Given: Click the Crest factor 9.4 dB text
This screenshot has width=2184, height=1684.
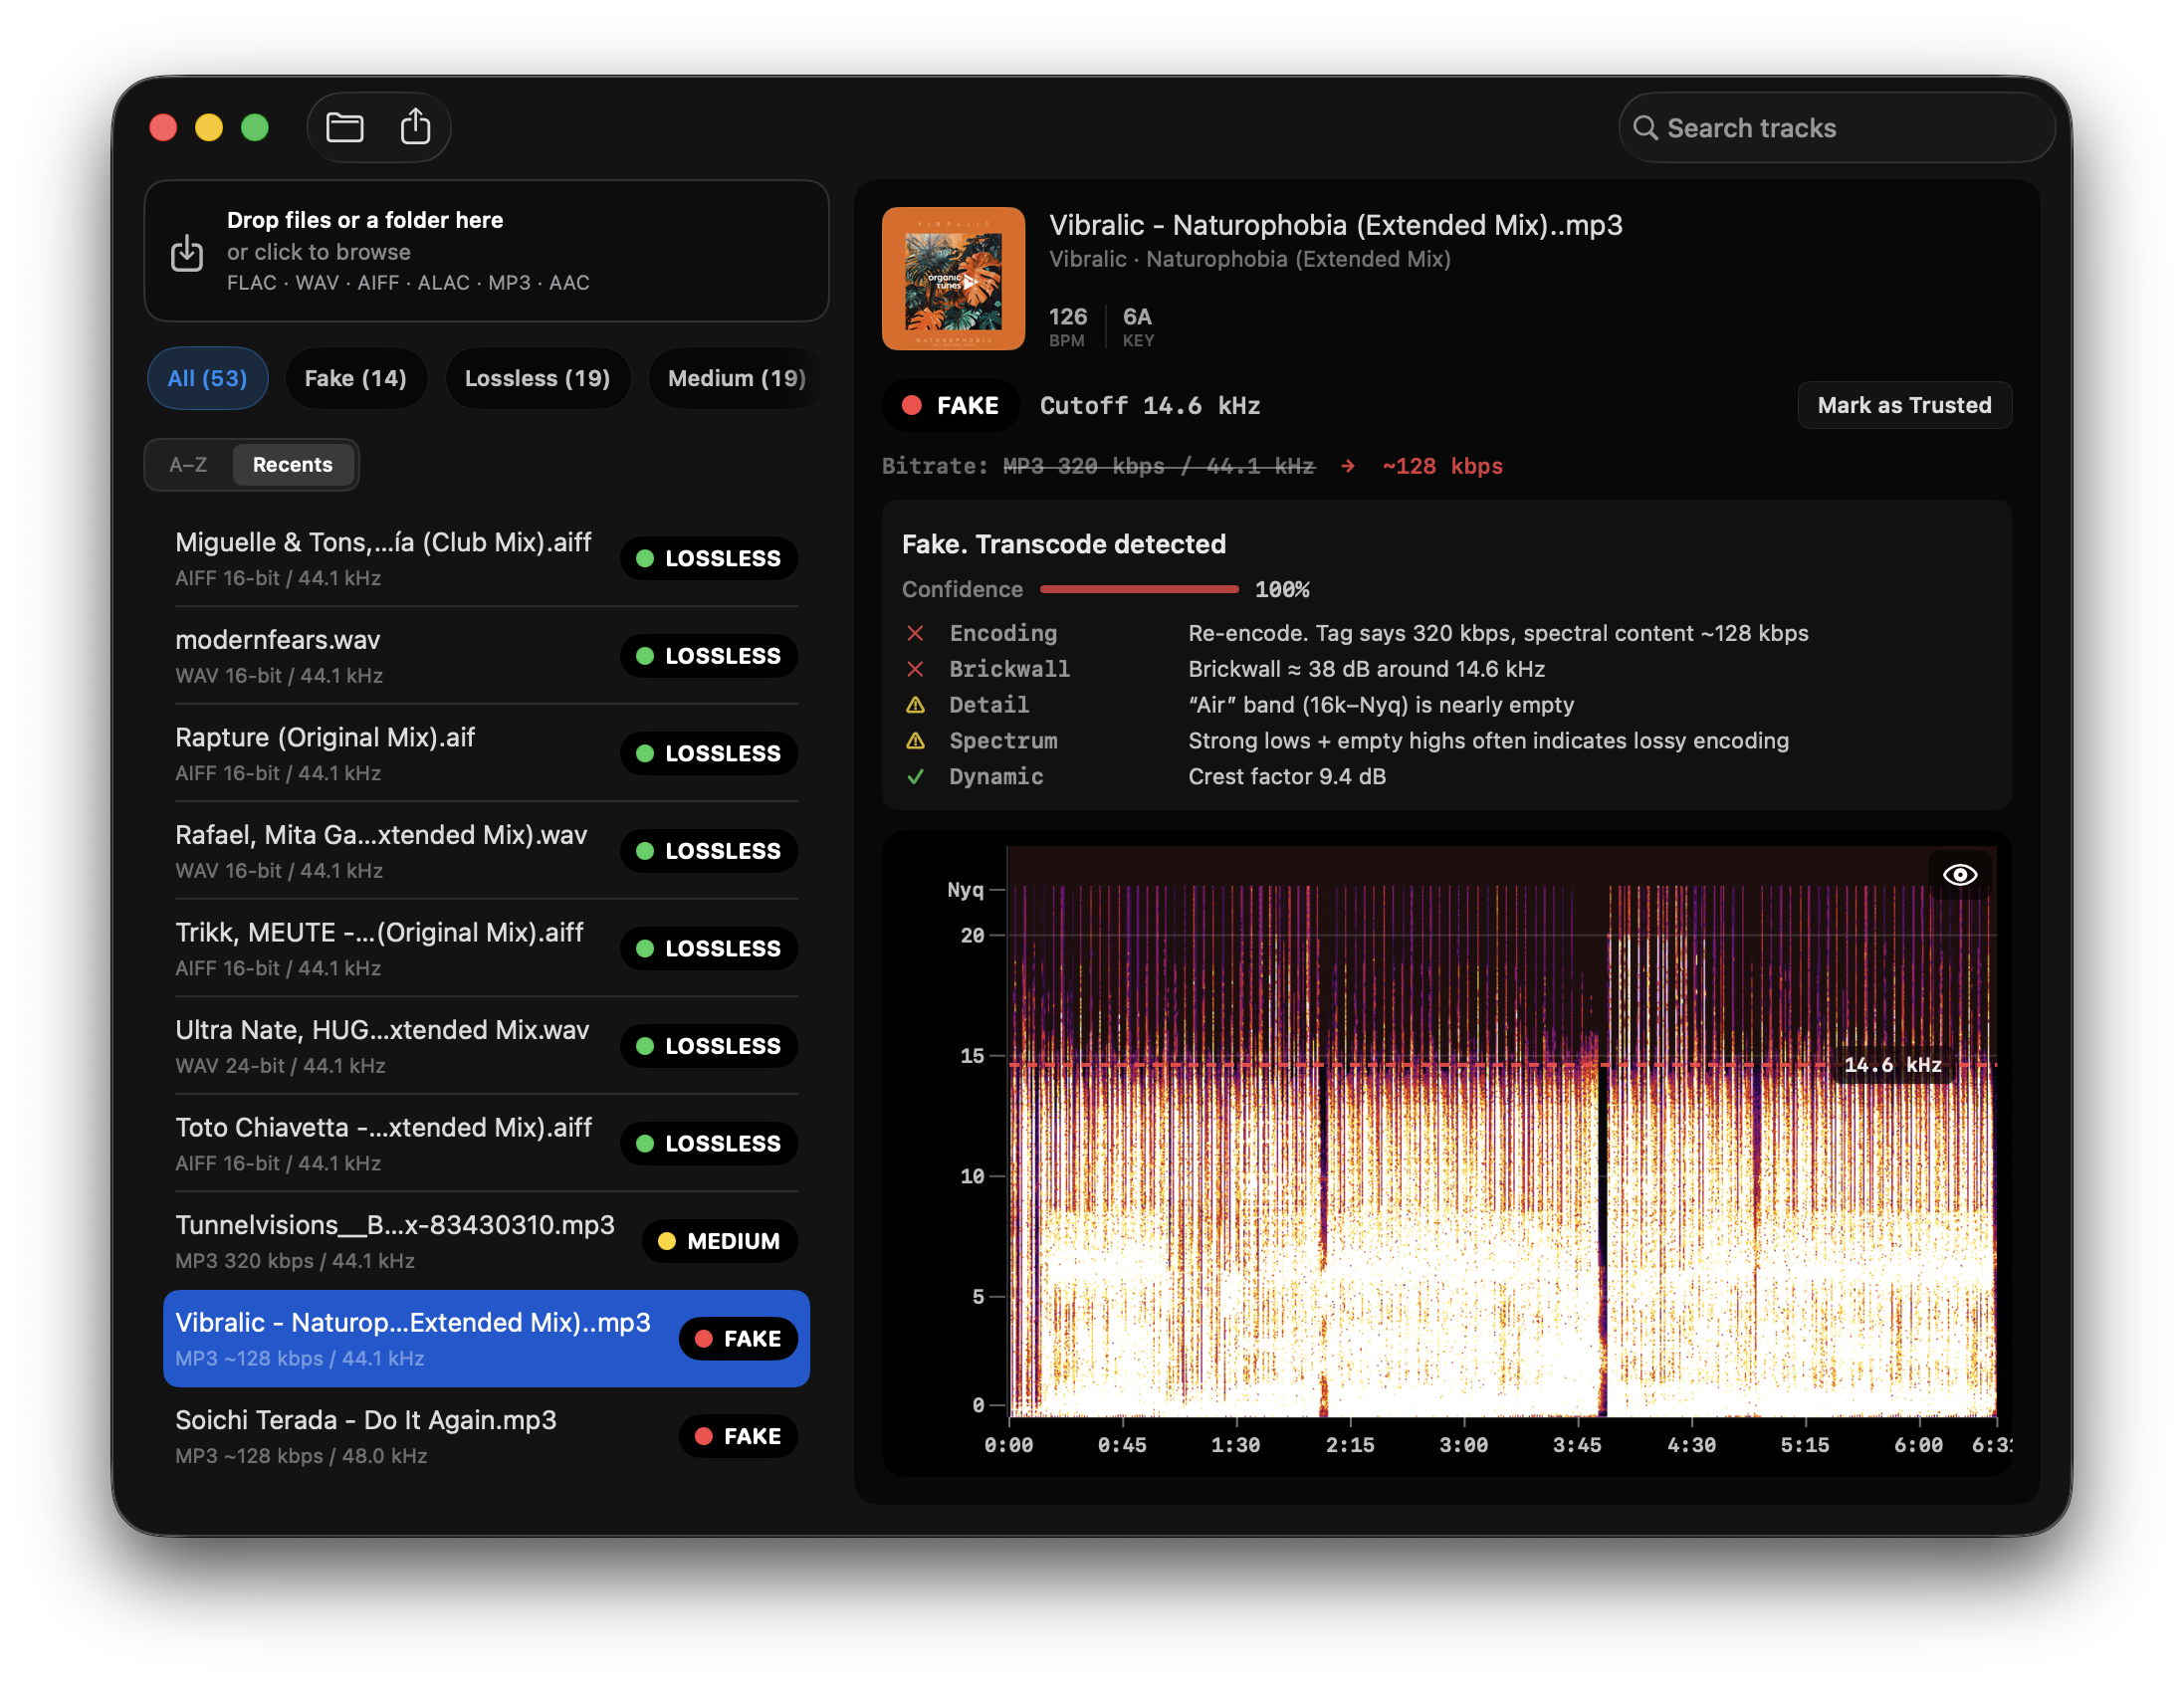Looking at the screenshot, I should point(1287,777).
